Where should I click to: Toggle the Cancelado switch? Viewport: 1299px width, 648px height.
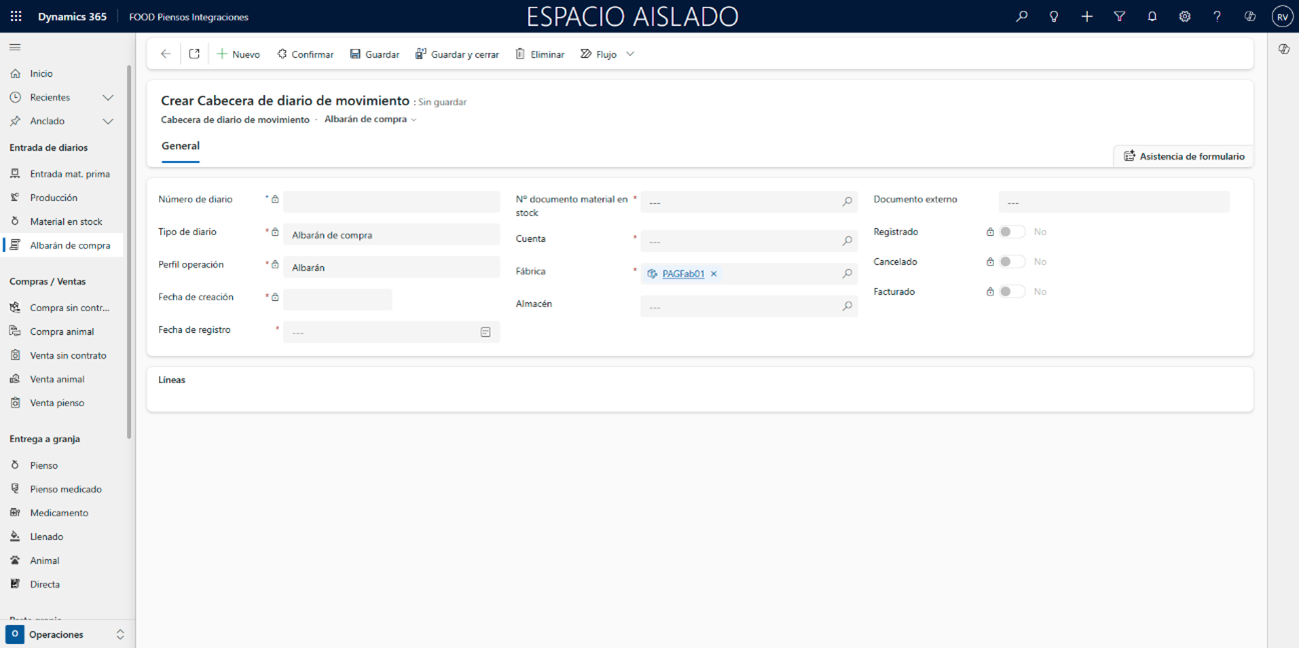click(1012, 262)
